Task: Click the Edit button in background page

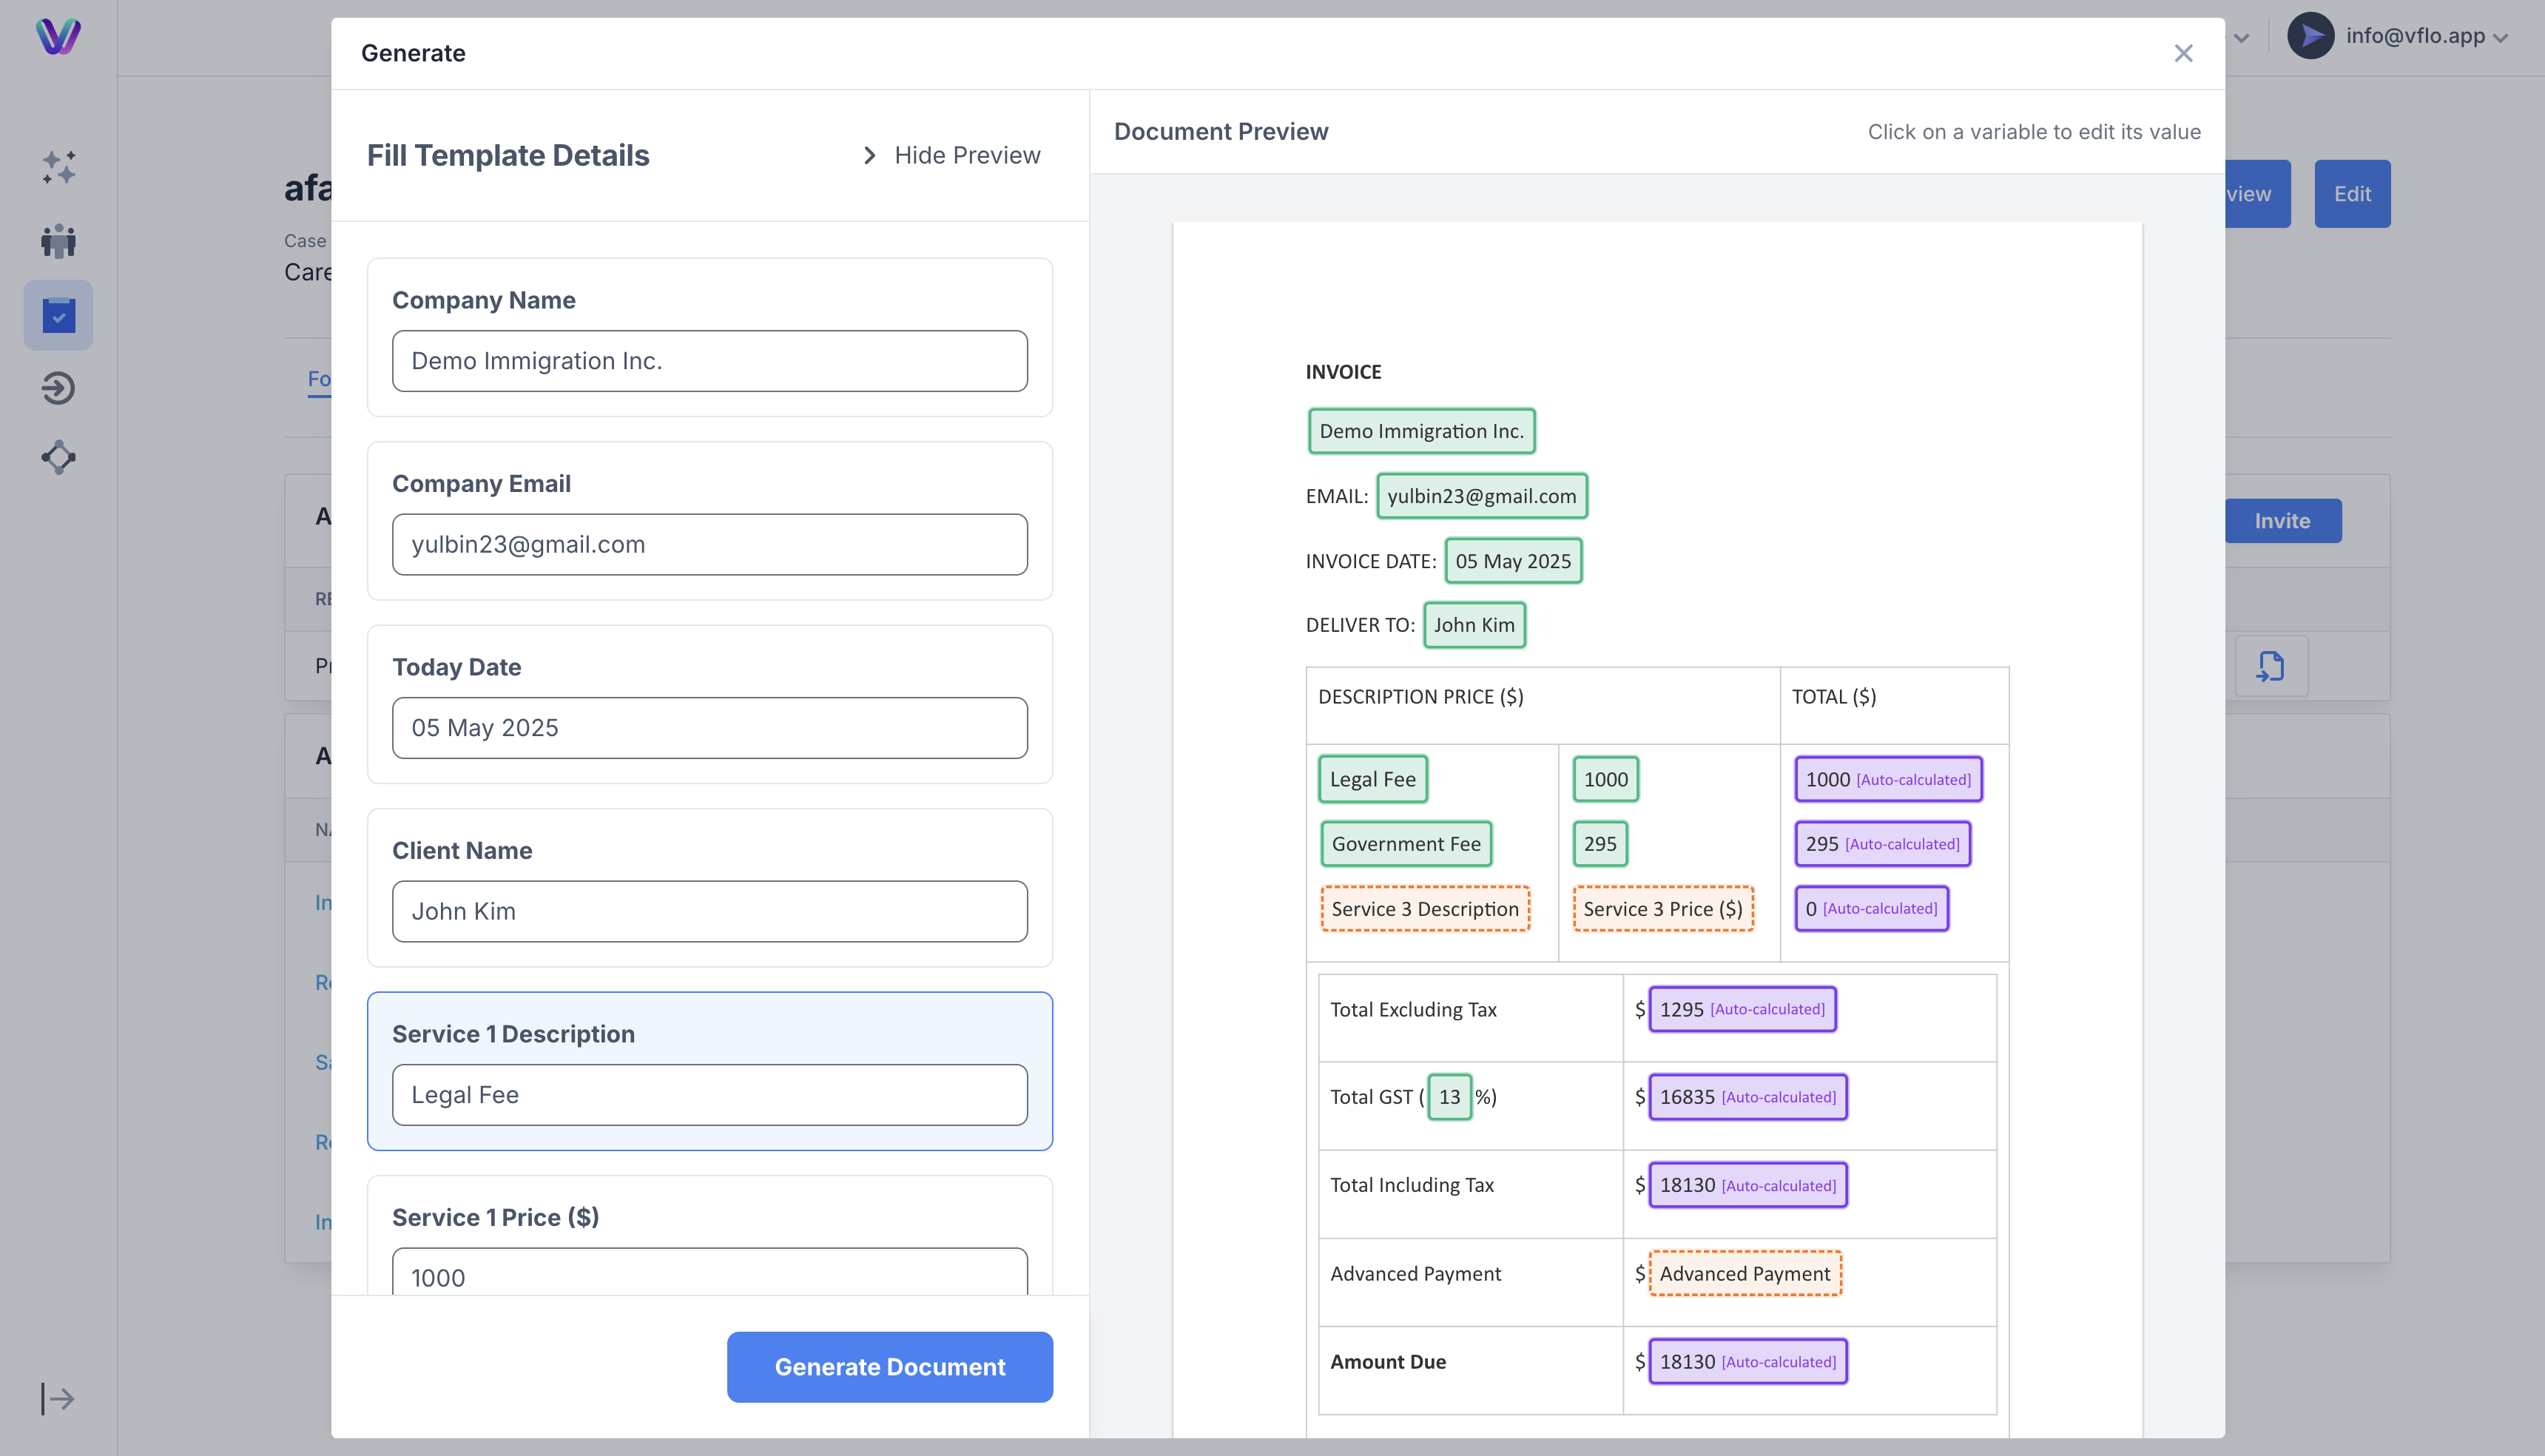Action: [x=2351, y=194]
